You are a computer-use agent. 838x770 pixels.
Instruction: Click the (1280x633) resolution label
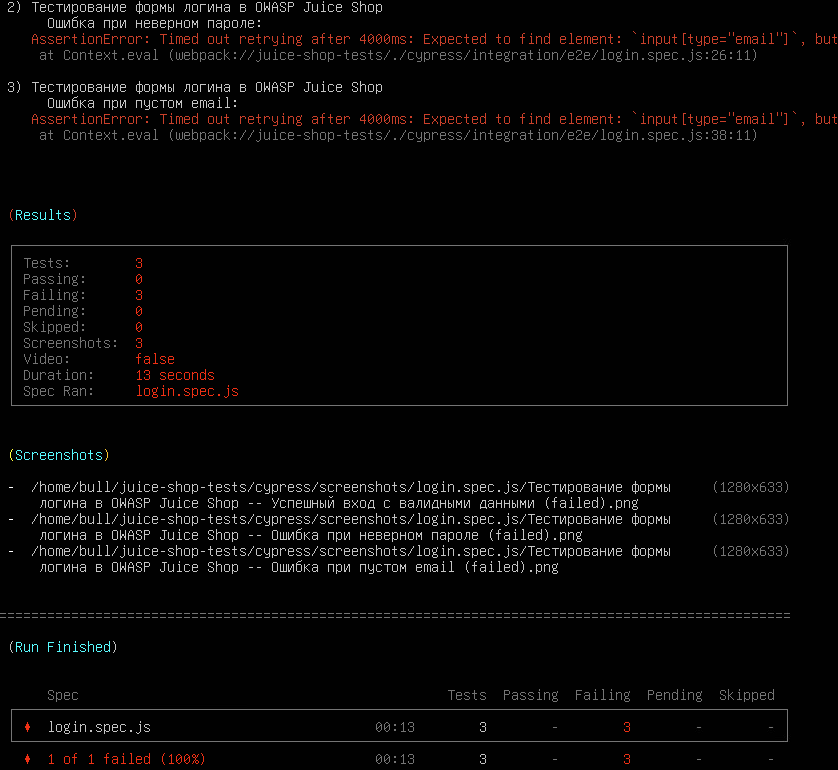[751, 487]
